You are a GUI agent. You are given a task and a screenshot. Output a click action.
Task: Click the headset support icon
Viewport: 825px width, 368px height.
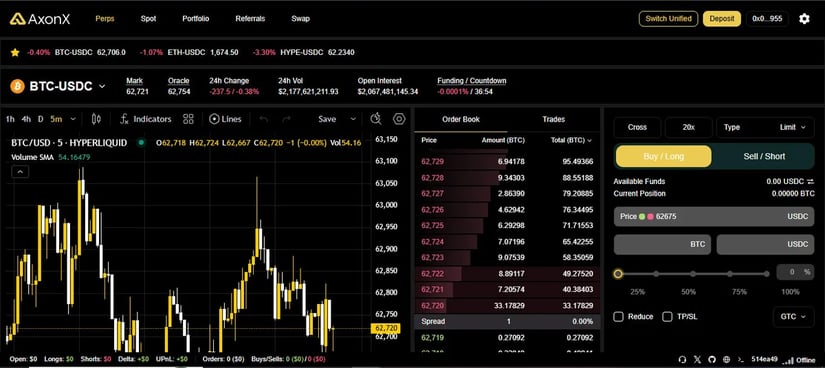coord(683,359)
